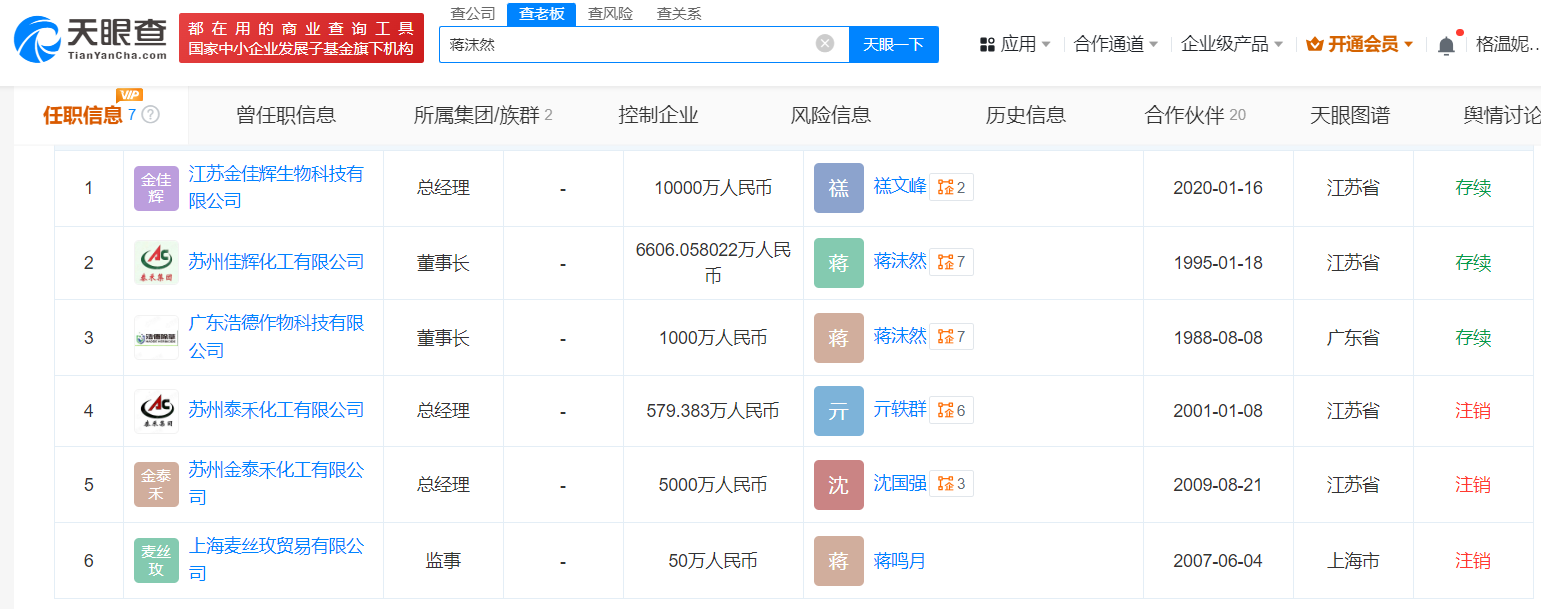
Task: Click the 579.383万人民币 capital cell
Action: (x=713, y=410)
